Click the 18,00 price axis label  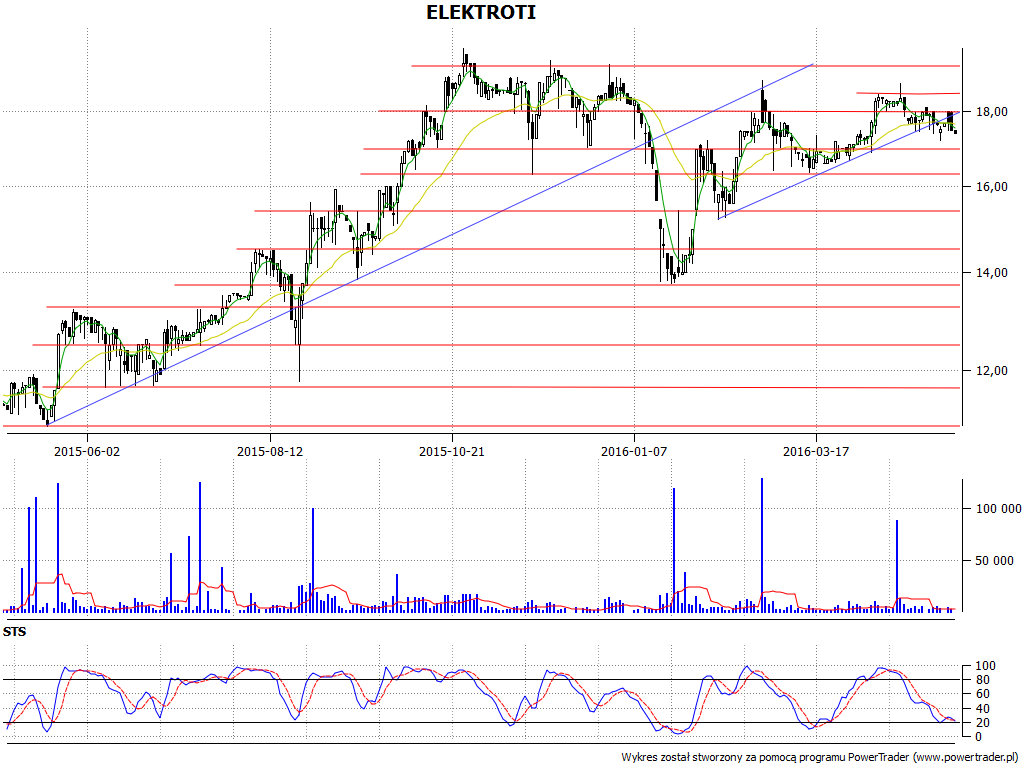pyautogui.click(x=991, y=112)
